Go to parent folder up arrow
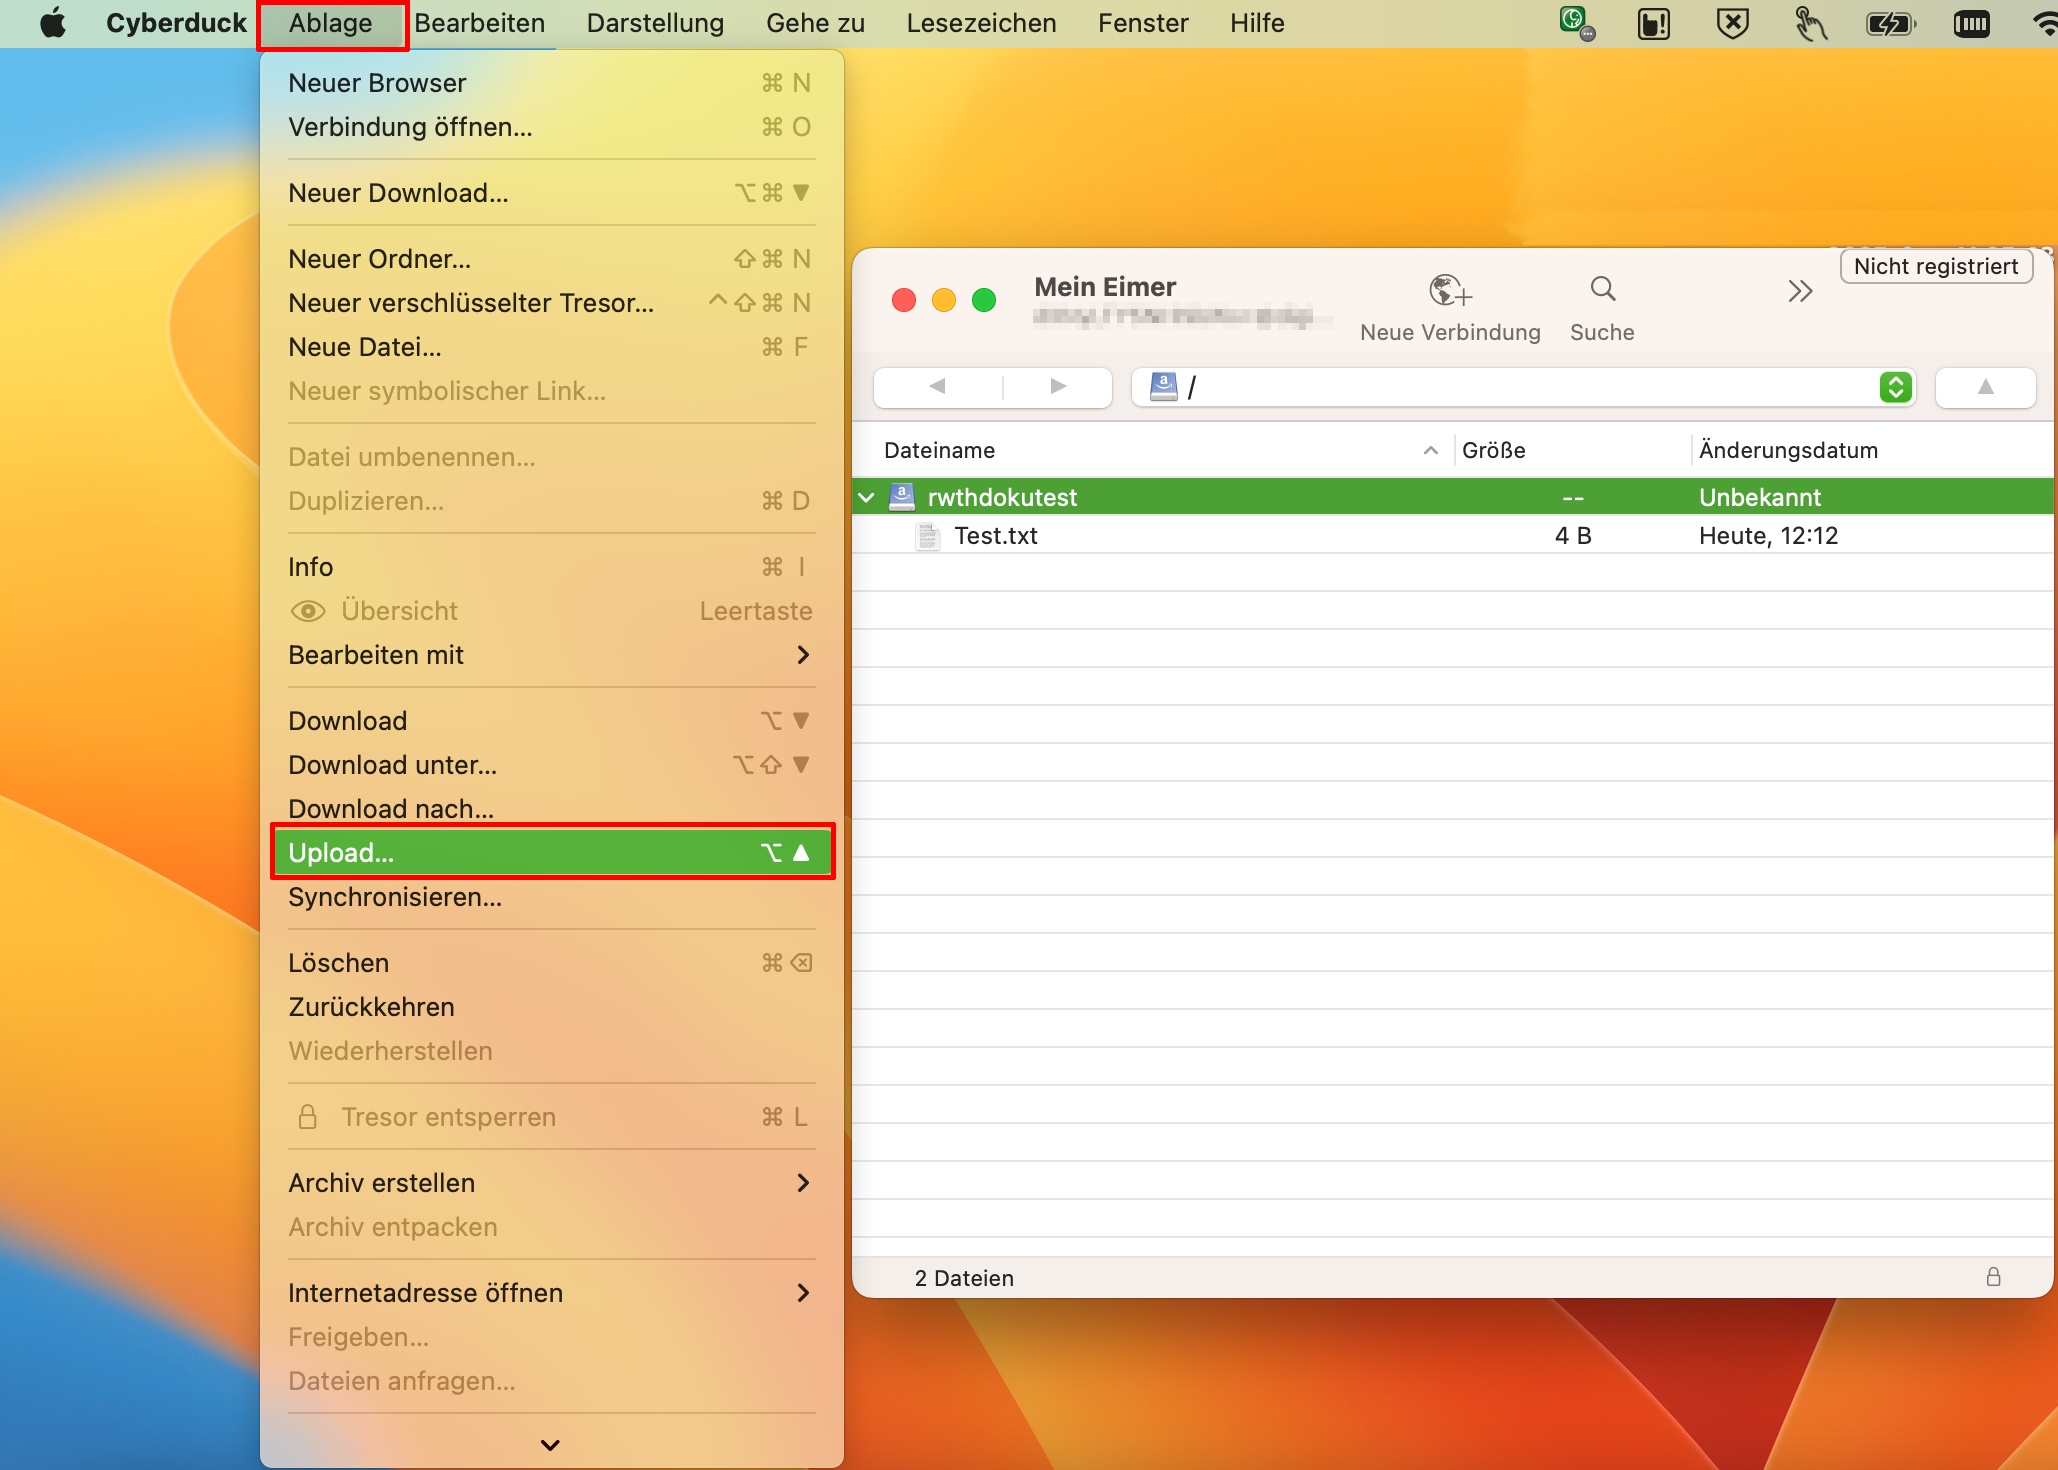This screenshot has width=2058, height=1470. pos(1985,387)
